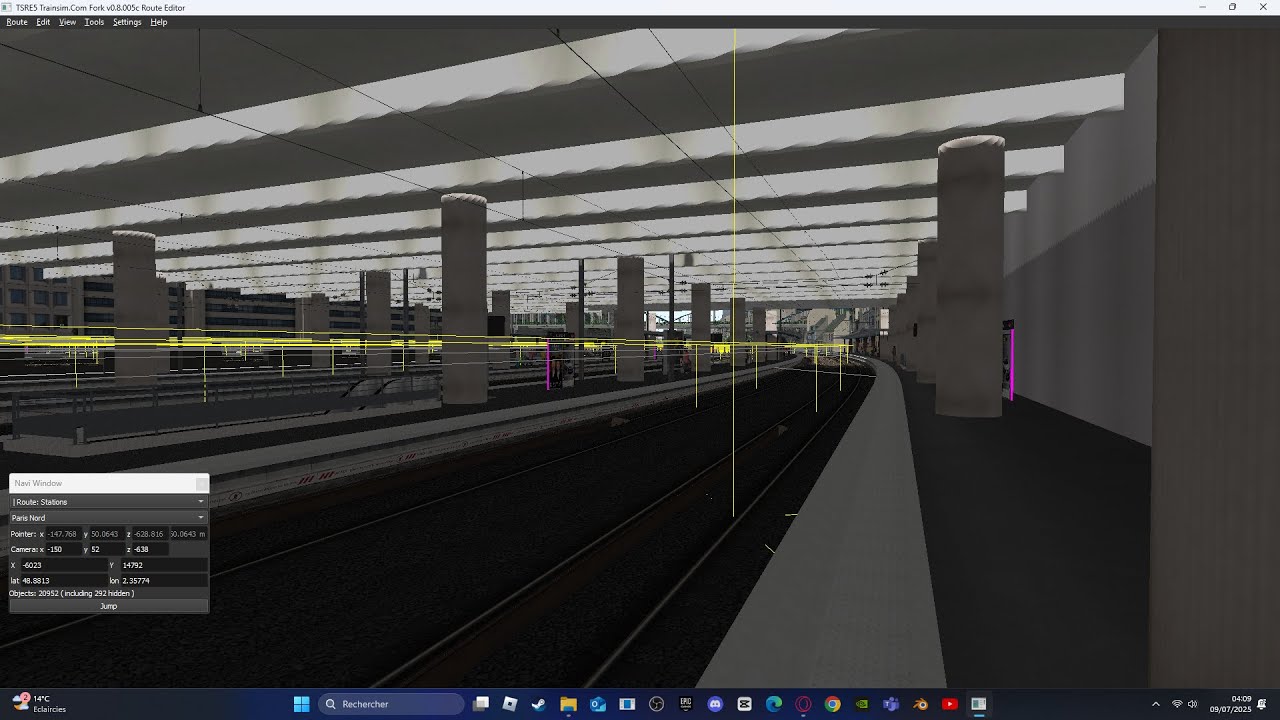Open the Edit menu

(x=43, y=22)
